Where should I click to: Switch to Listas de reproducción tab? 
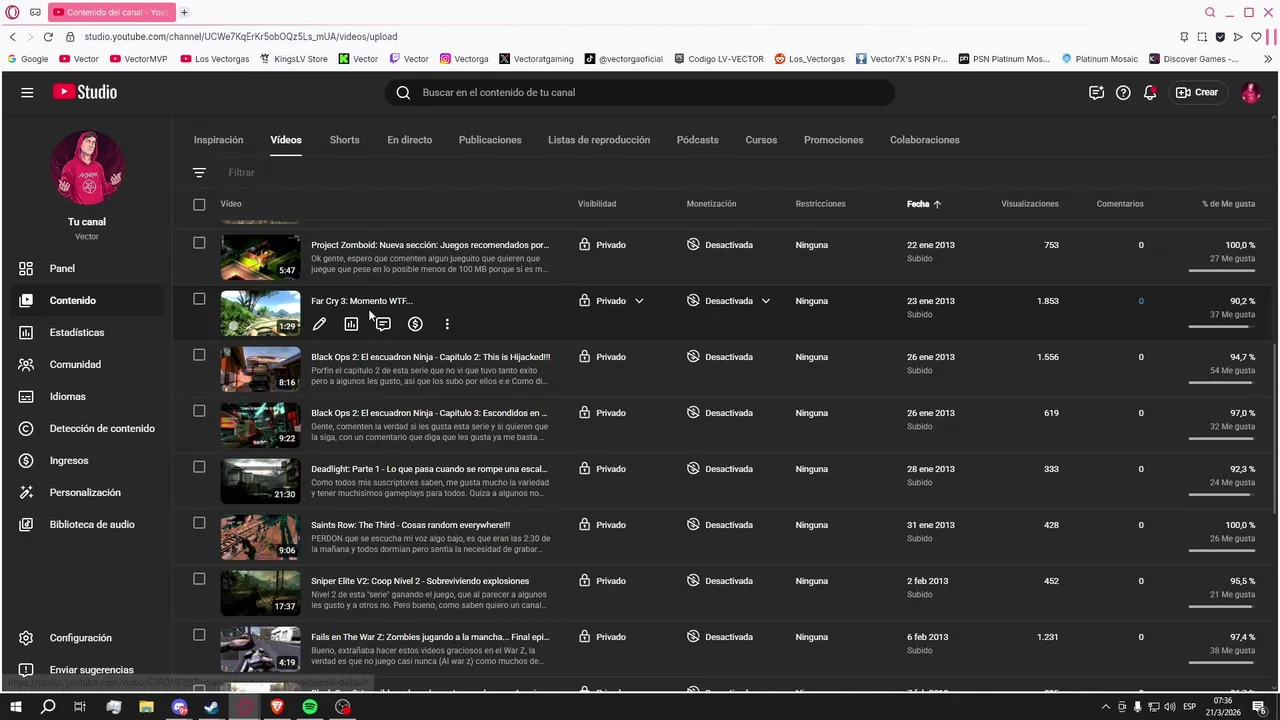tap(599, 140)
